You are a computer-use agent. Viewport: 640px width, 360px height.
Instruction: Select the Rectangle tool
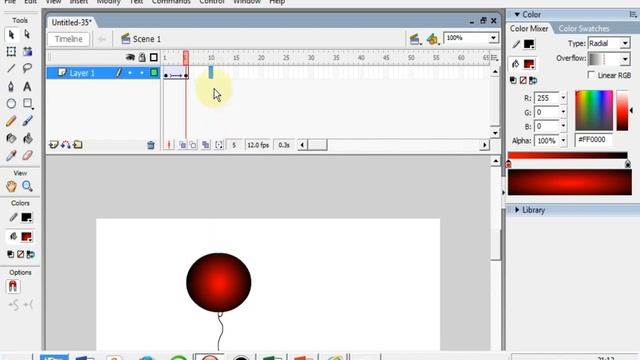point(28,103)
